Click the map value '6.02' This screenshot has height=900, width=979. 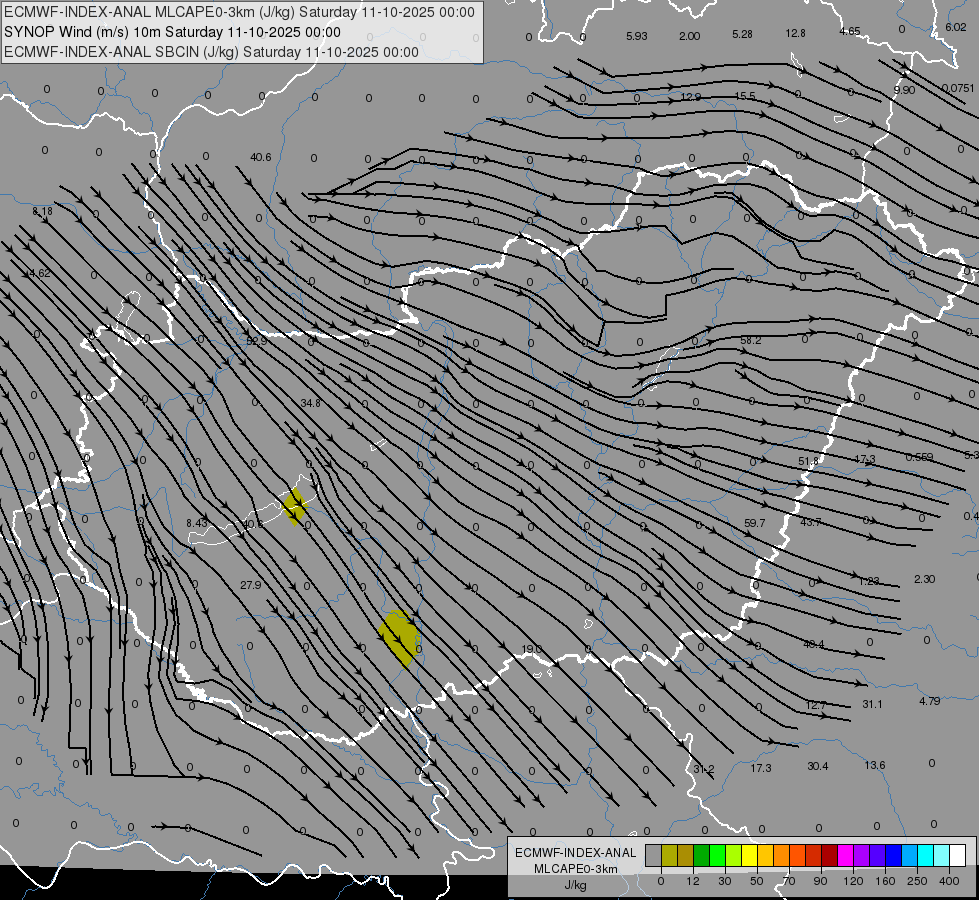coord(955,27)
